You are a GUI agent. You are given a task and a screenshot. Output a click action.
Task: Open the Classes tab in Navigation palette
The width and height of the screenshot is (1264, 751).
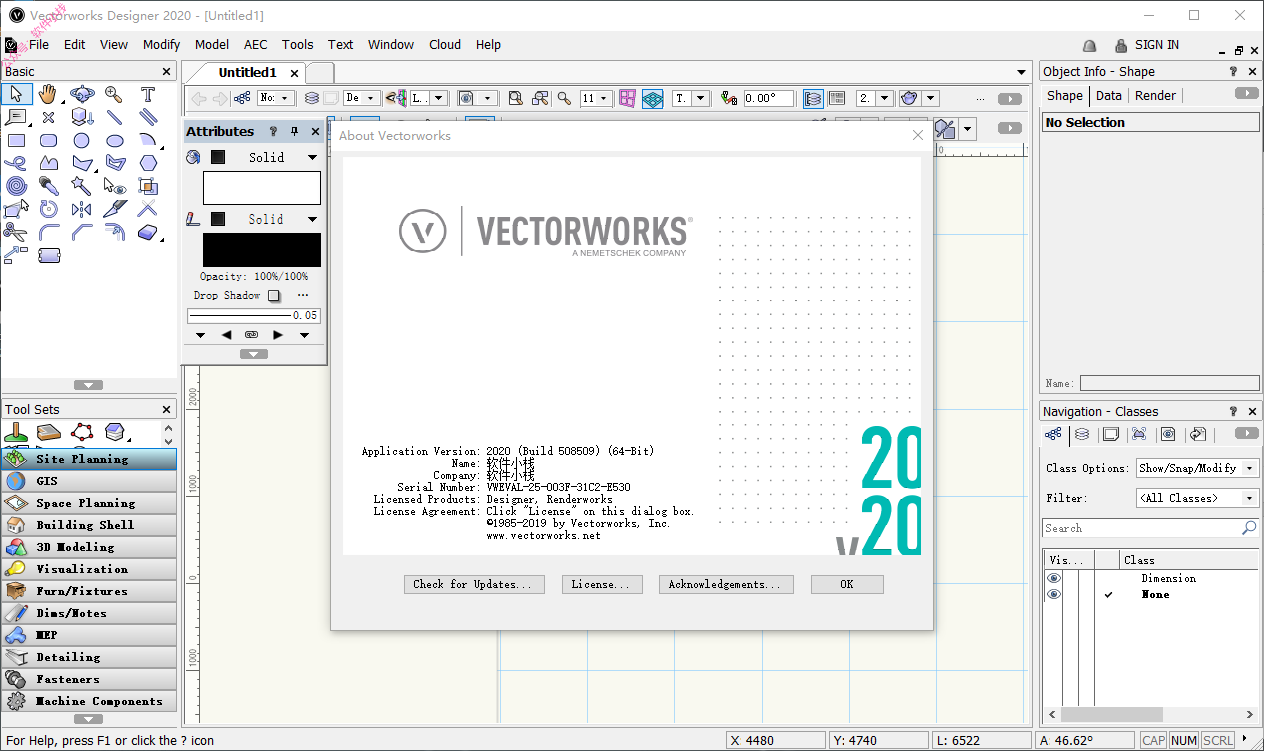[x=1053, y=434]
